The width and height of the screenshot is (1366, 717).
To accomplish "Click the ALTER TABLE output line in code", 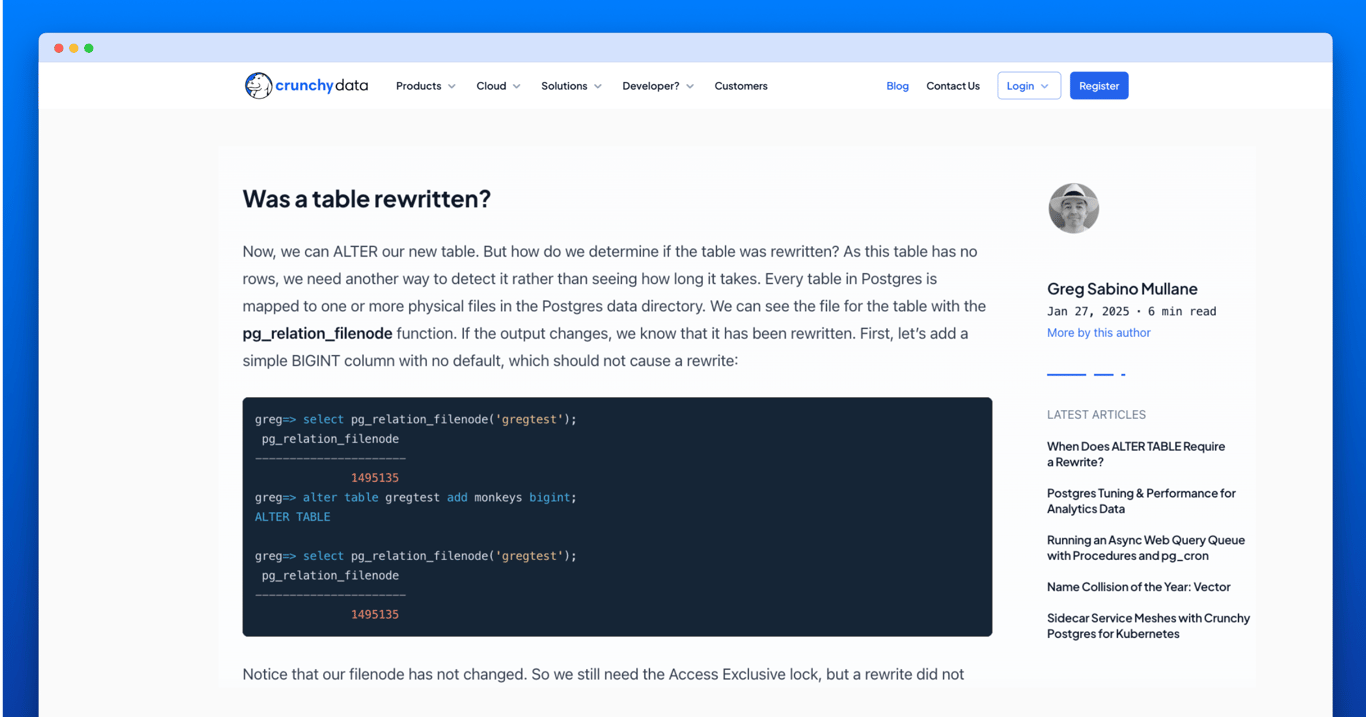I will (x=292, y=517).
